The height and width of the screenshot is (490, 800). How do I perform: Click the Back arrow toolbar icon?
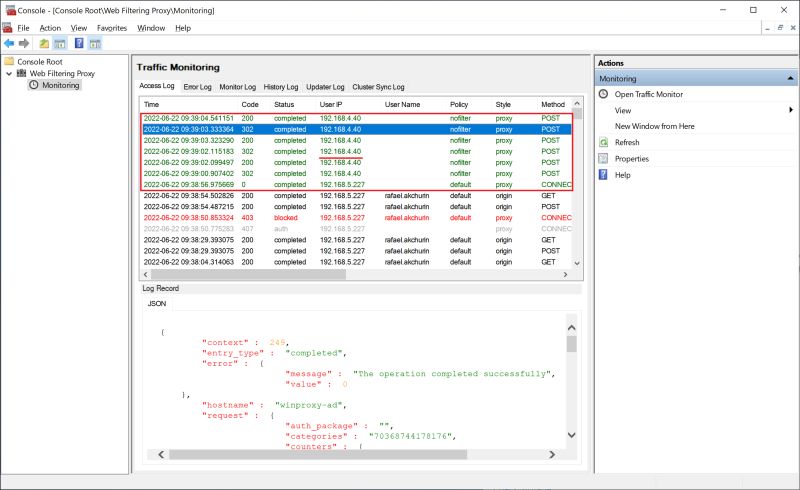point(9,43)
